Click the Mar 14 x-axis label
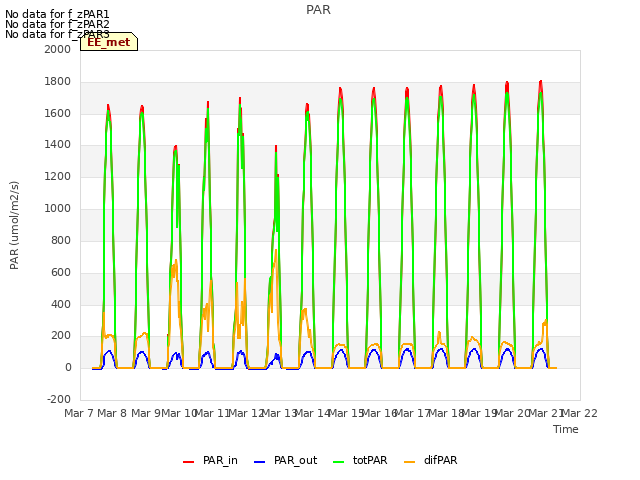Viewport: 640px width, 480px height. [313, 413]
